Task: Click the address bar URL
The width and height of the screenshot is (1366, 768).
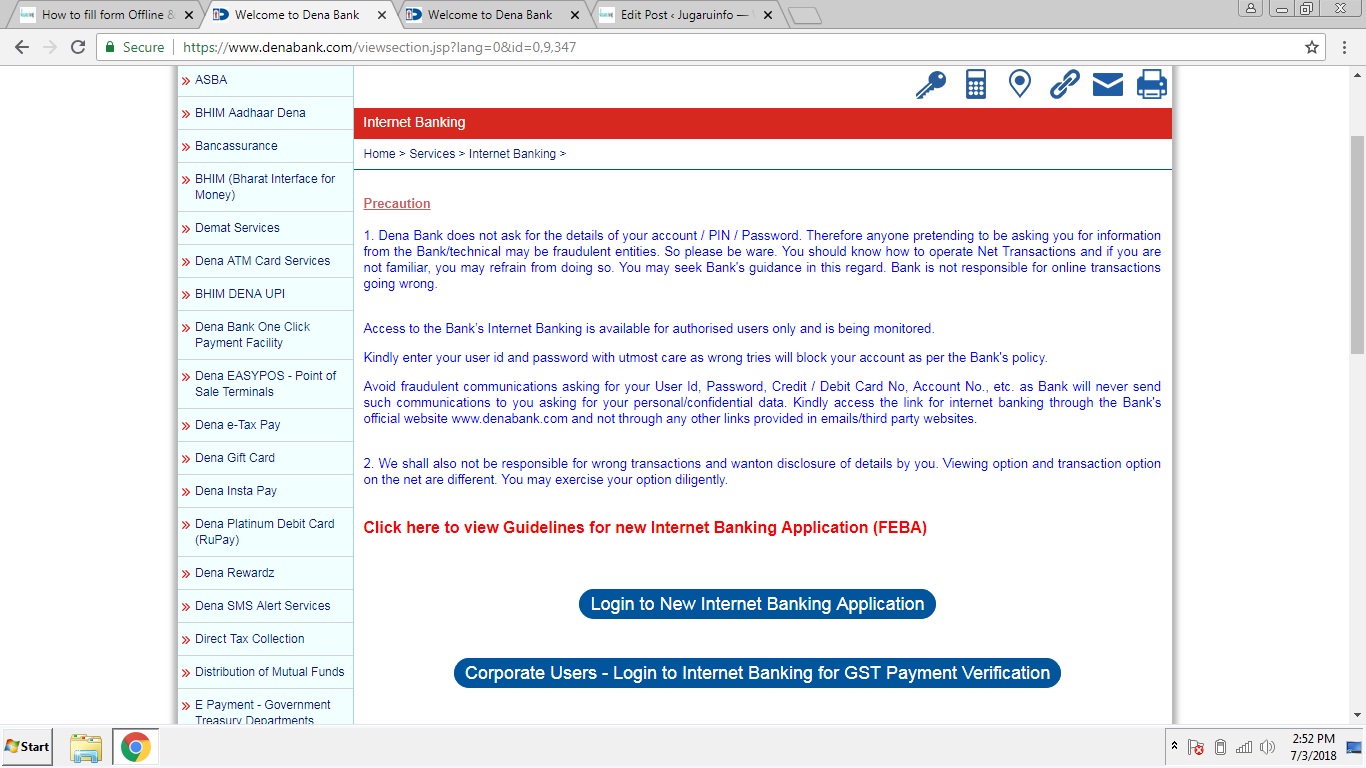Action: pos(379,47)
